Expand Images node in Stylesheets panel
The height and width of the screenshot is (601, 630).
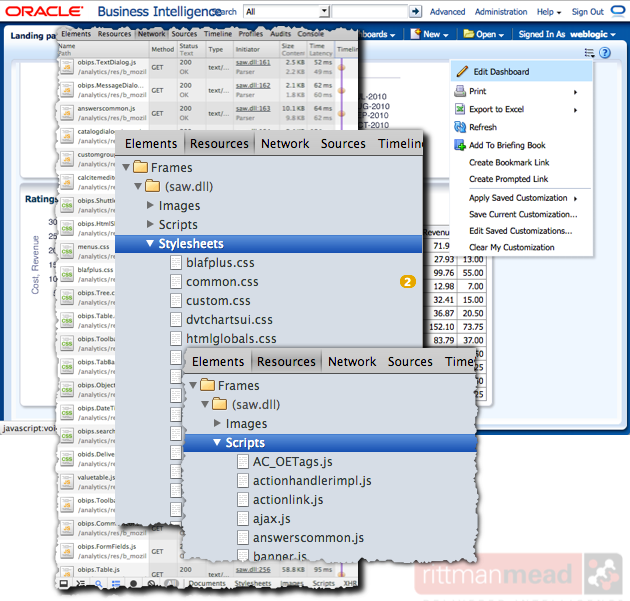click(x=150, y=205)
